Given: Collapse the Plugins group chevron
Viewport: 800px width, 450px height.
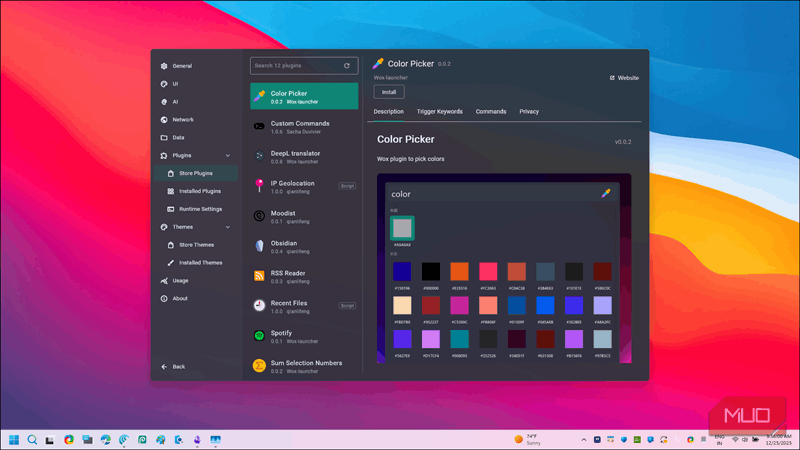Looking at the screenshot, I should [x=228, y=156].
